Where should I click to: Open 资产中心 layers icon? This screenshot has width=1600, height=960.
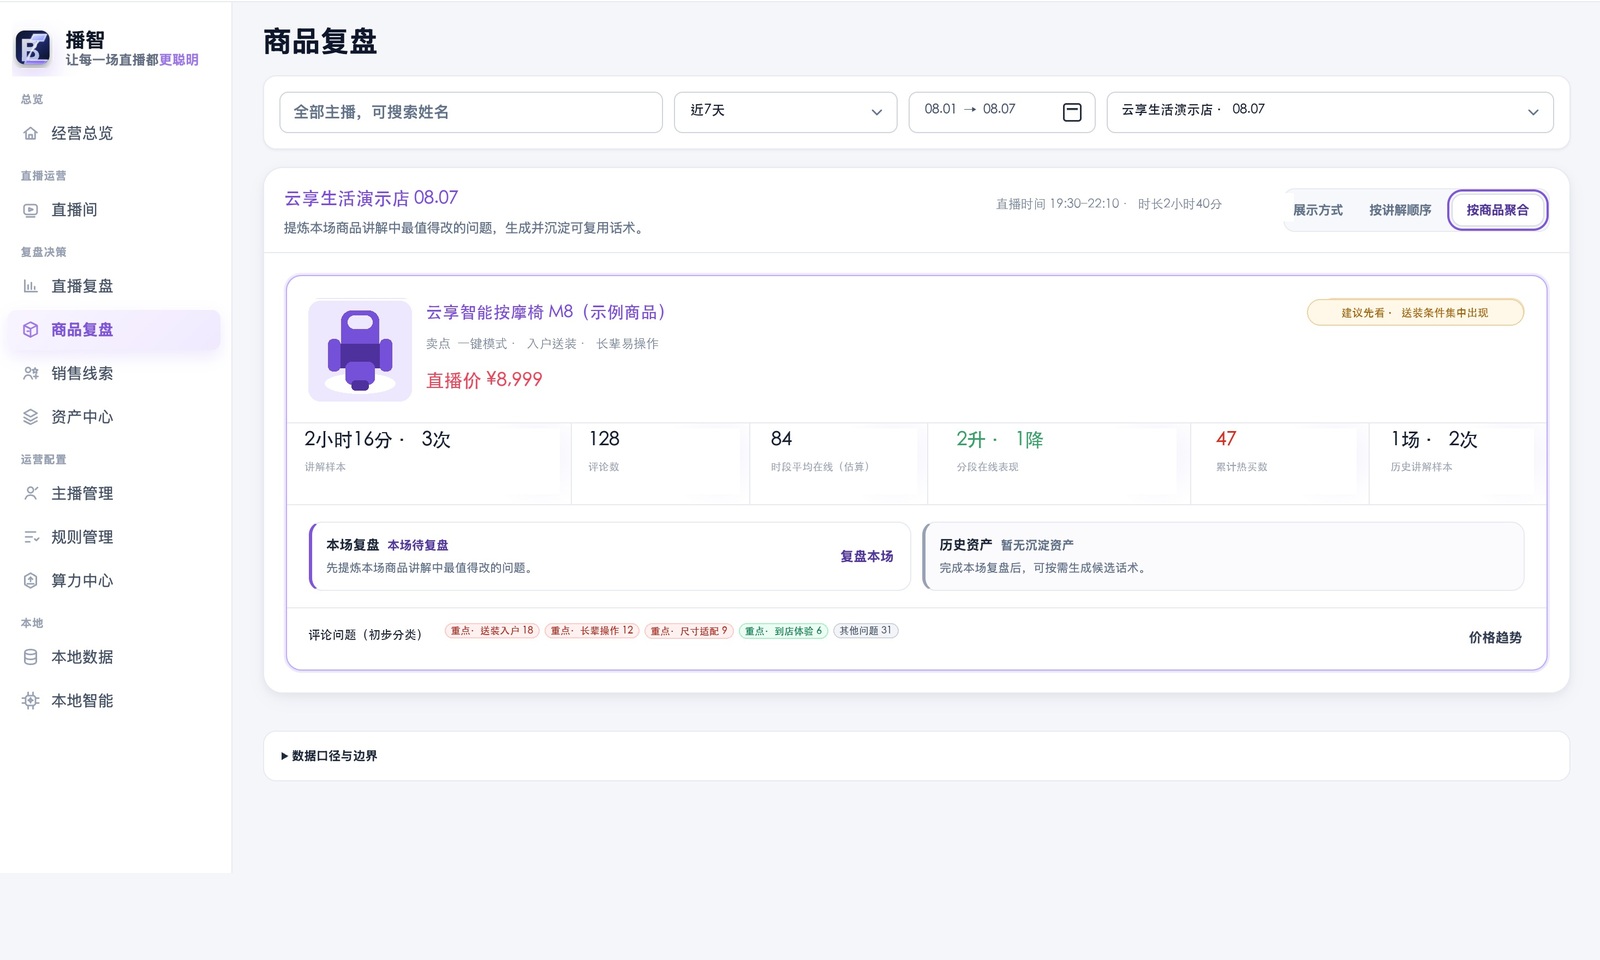click(x=30, y=417)
